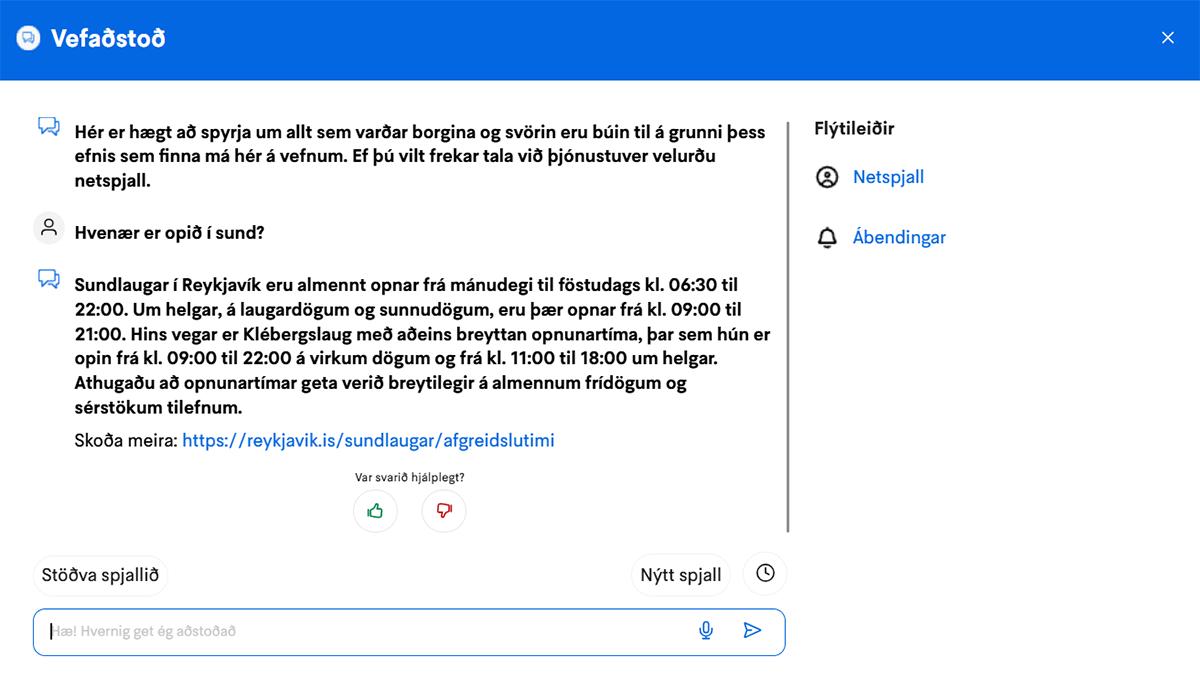Open Netspjall from the quick links
Viewport: 1200px width, 700px height.
888,177
